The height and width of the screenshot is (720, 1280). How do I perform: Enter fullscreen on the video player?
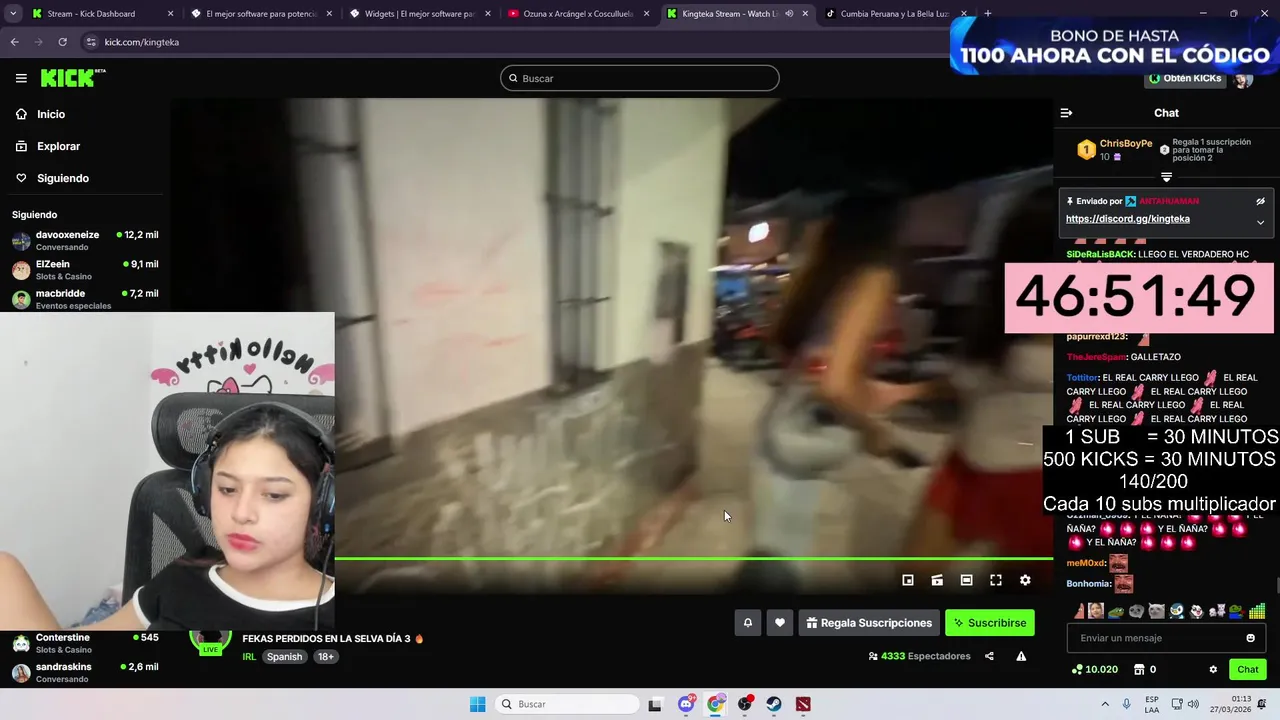(x=996, y=580)
